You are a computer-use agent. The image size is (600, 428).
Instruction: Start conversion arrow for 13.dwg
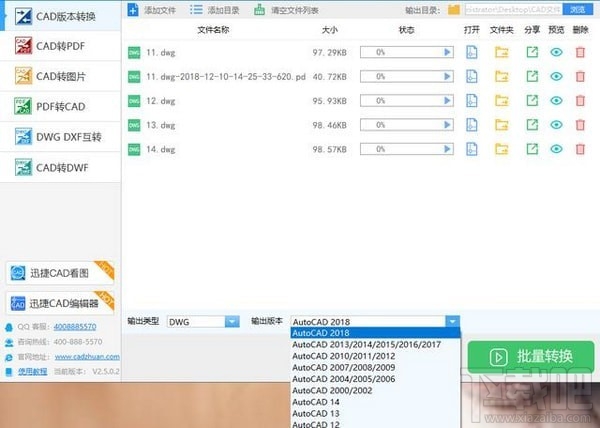point(447,125)
